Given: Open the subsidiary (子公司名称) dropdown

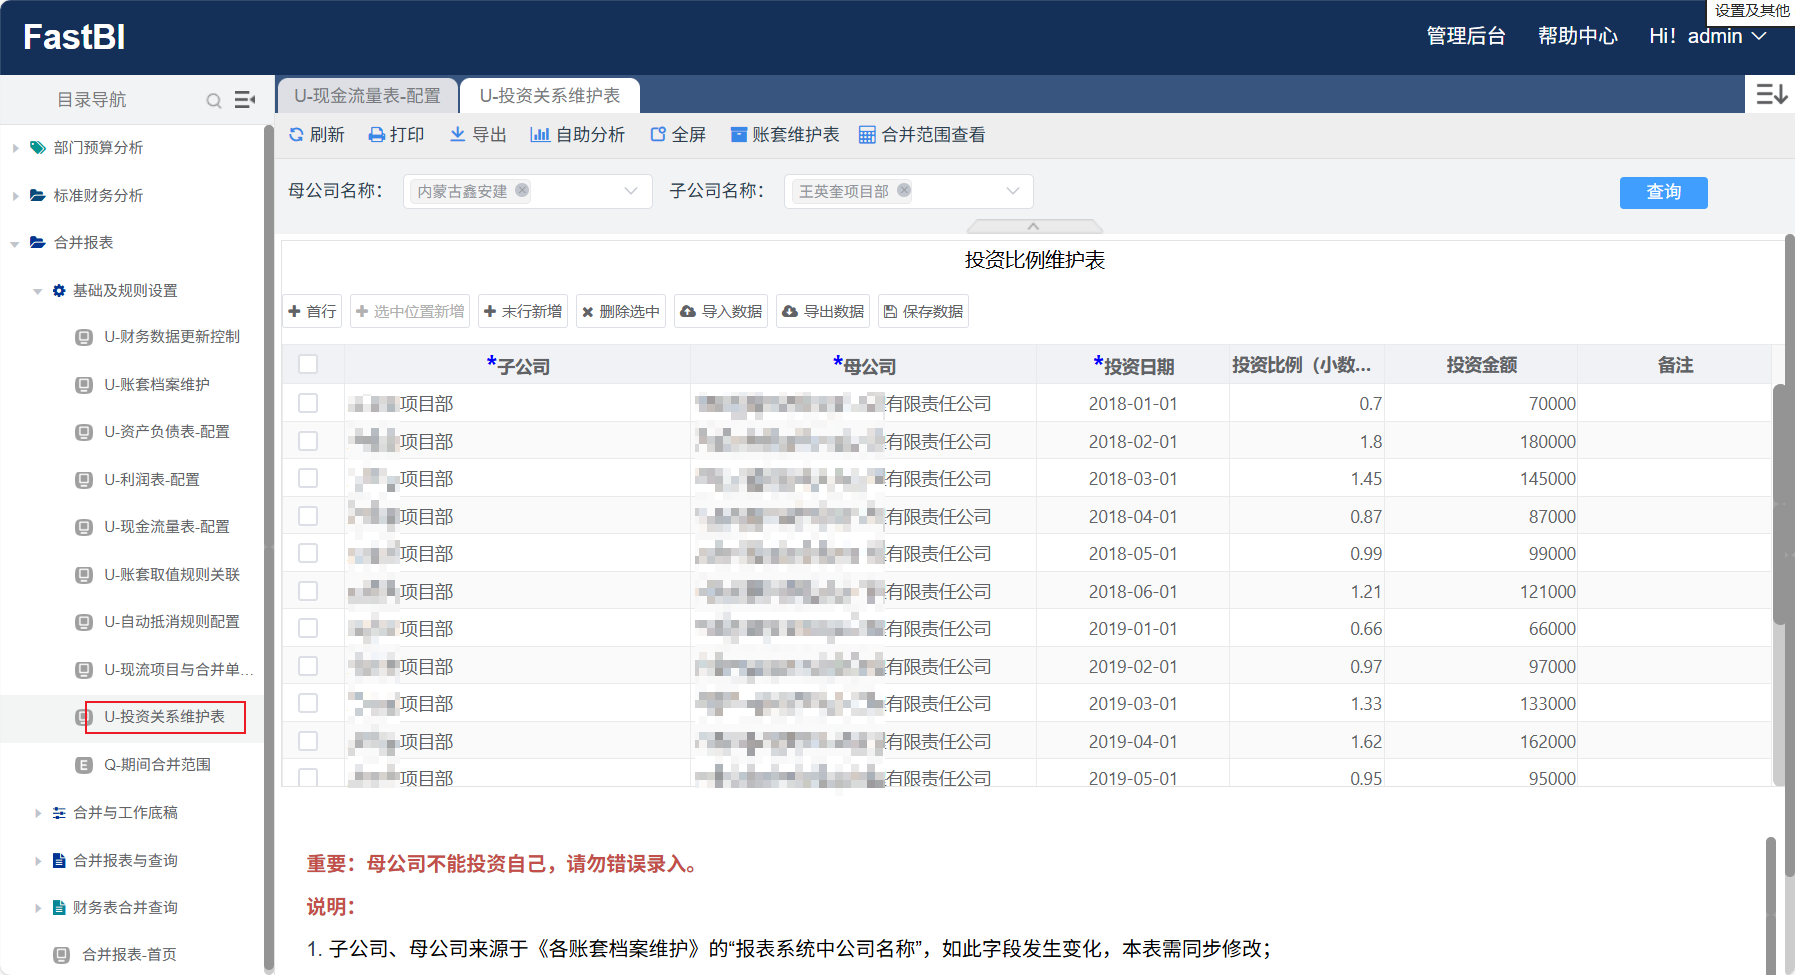Looking at the screenshot, I should (1012, 191).
